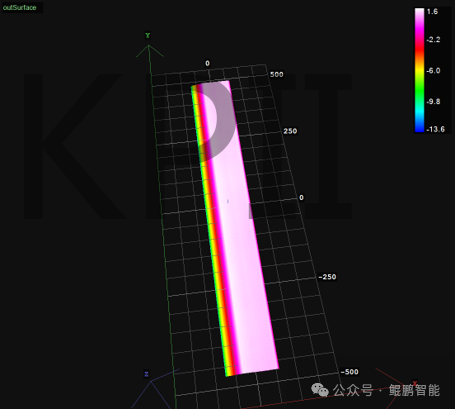Click the WeChat logo icon

pos(320,390)
